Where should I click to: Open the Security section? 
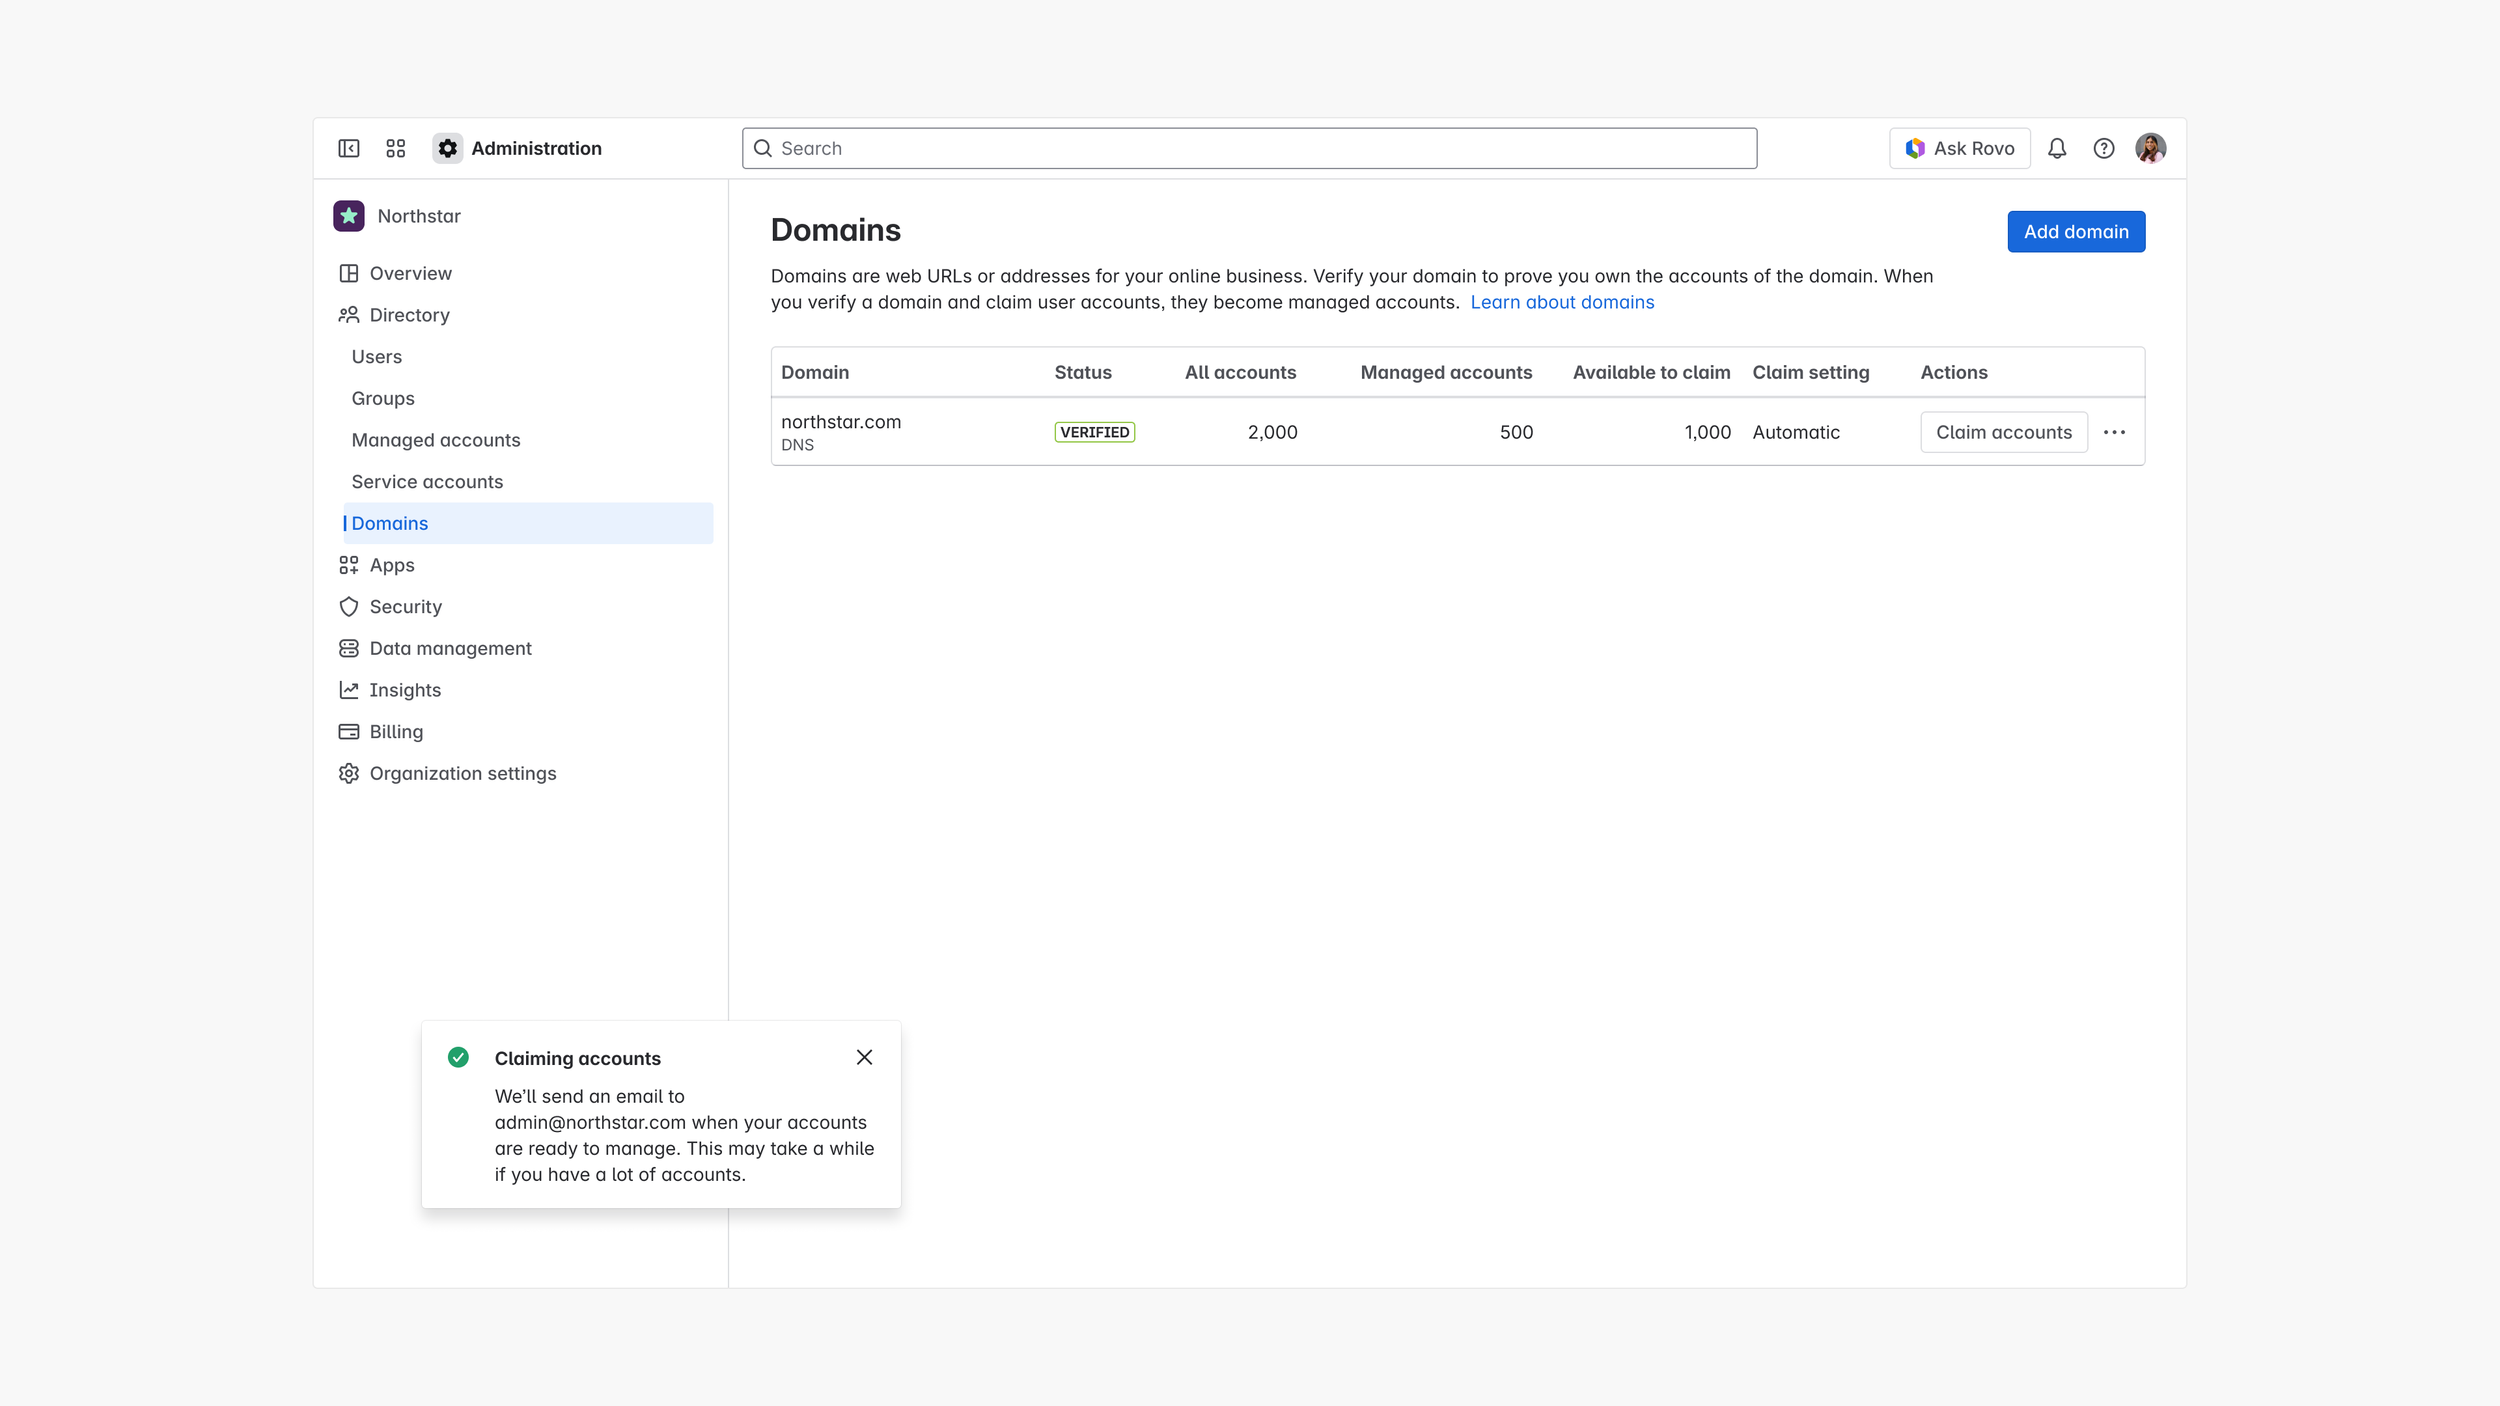point(405,607)
